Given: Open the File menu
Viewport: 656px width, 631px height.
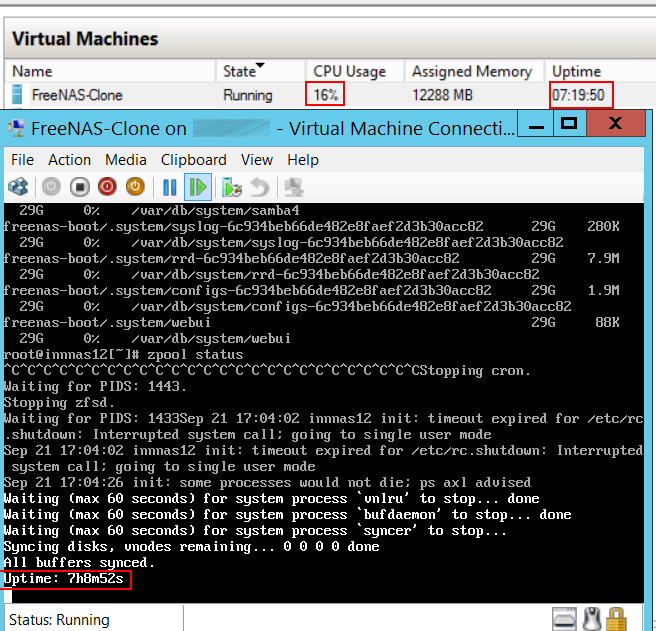Looking at the screenshot, I should [x=22, y=160].
